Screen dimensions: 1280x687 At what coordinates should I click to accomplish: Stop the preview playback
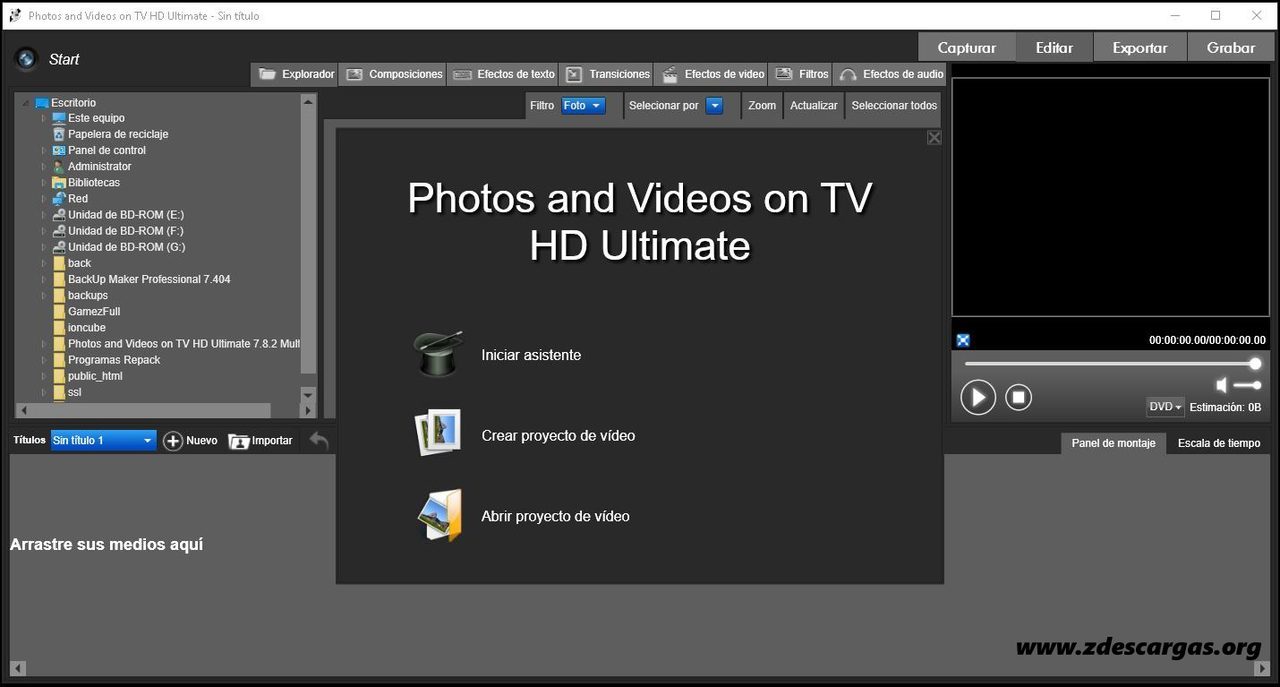1018,397
